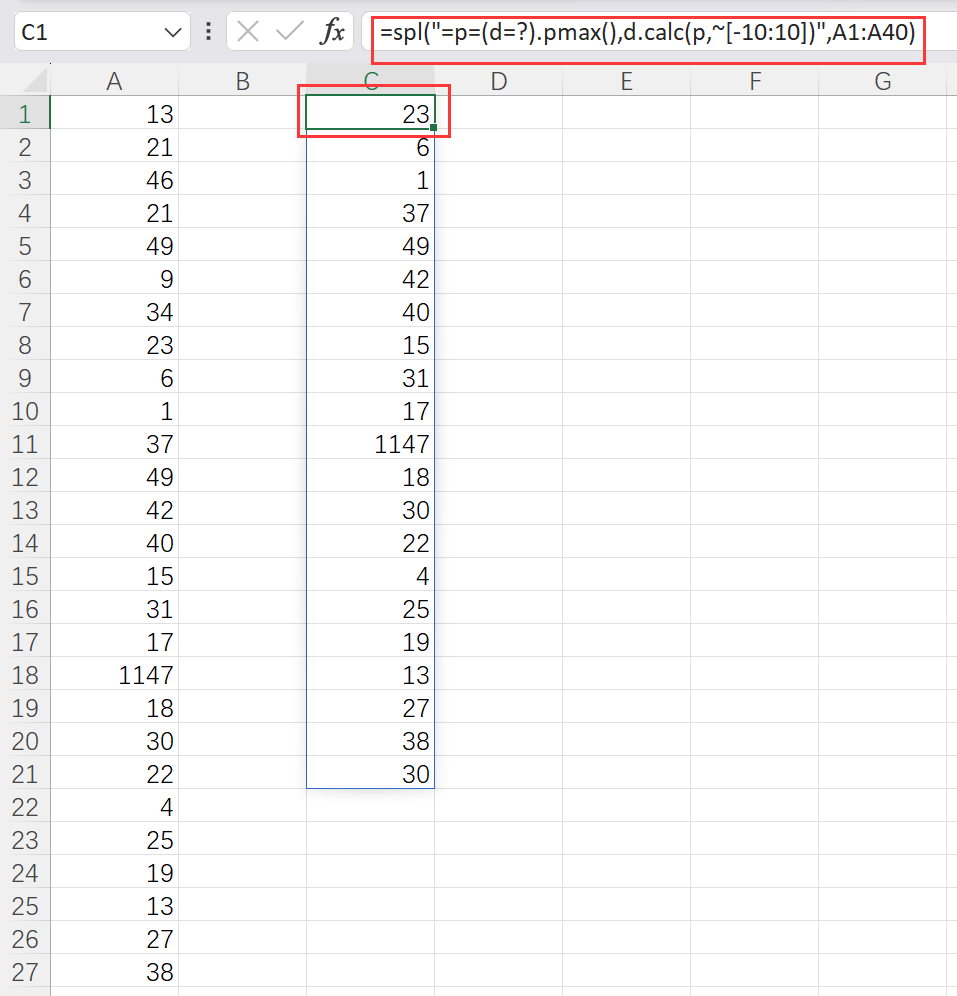This screenshot has height=996, width=957.
Task: Click the vertical ellipsis next to Name Box
Action: (x=208, y=31)
